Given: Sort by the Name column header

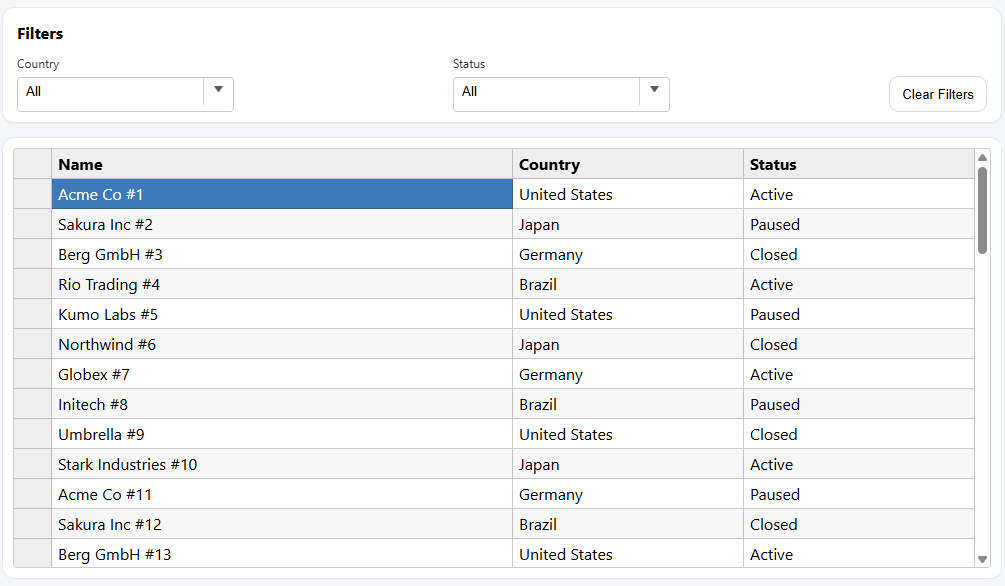Looking at the screenshot, I should pos(281,165).
